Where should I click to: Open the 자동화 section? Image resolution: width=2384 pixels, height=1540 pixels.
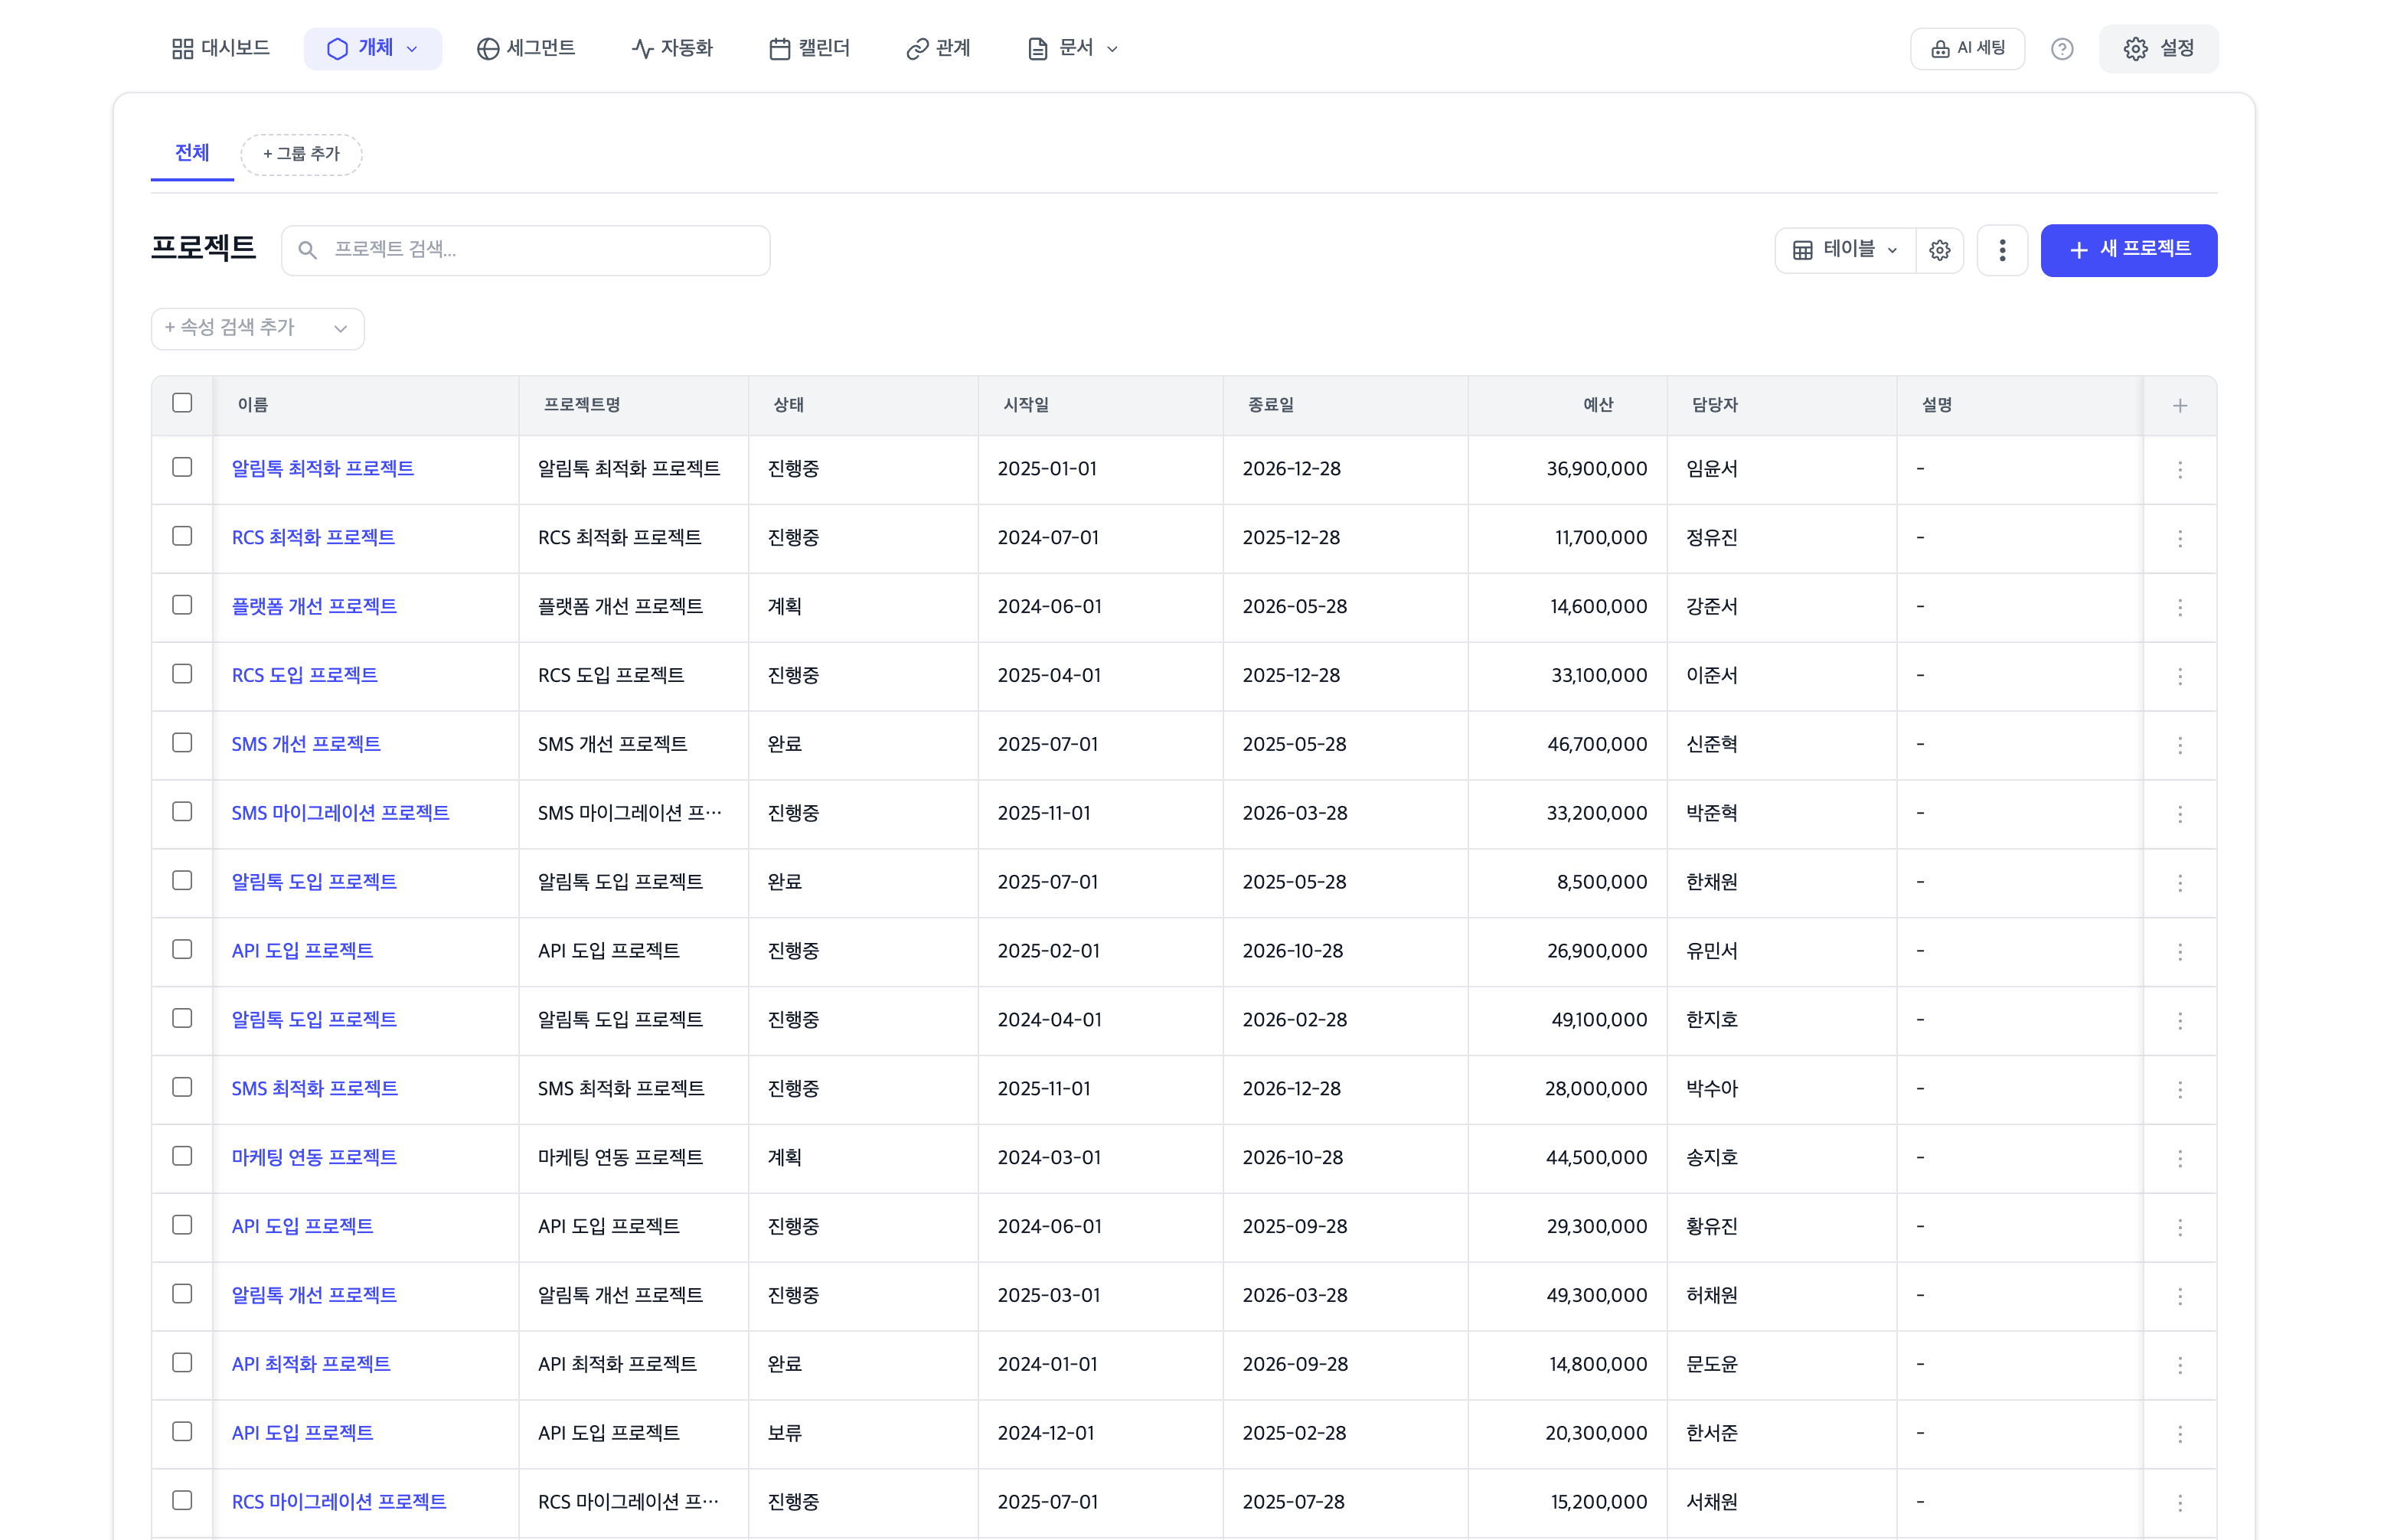coord(672,48)
